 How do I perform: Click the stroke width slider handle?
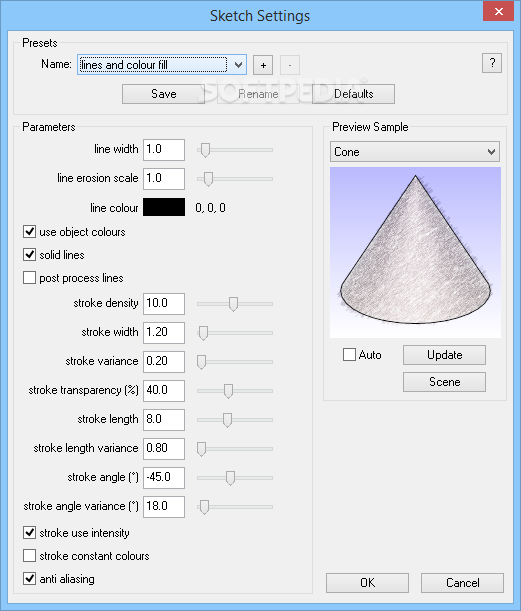(203, 333)
